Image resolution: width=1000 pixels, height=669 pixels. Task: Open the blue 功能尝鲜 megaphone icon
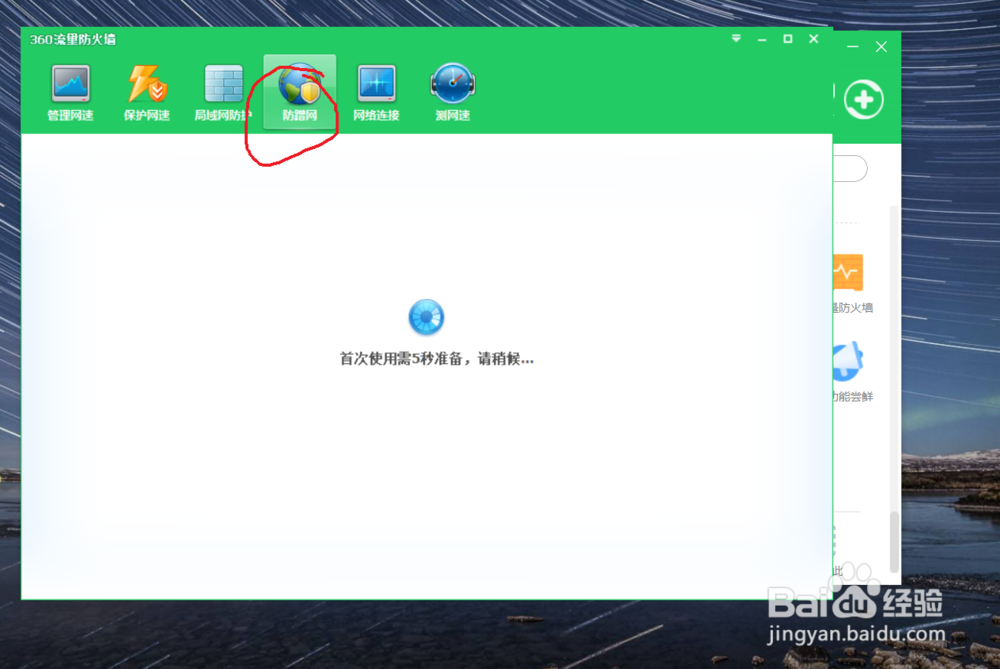[849, 362]
